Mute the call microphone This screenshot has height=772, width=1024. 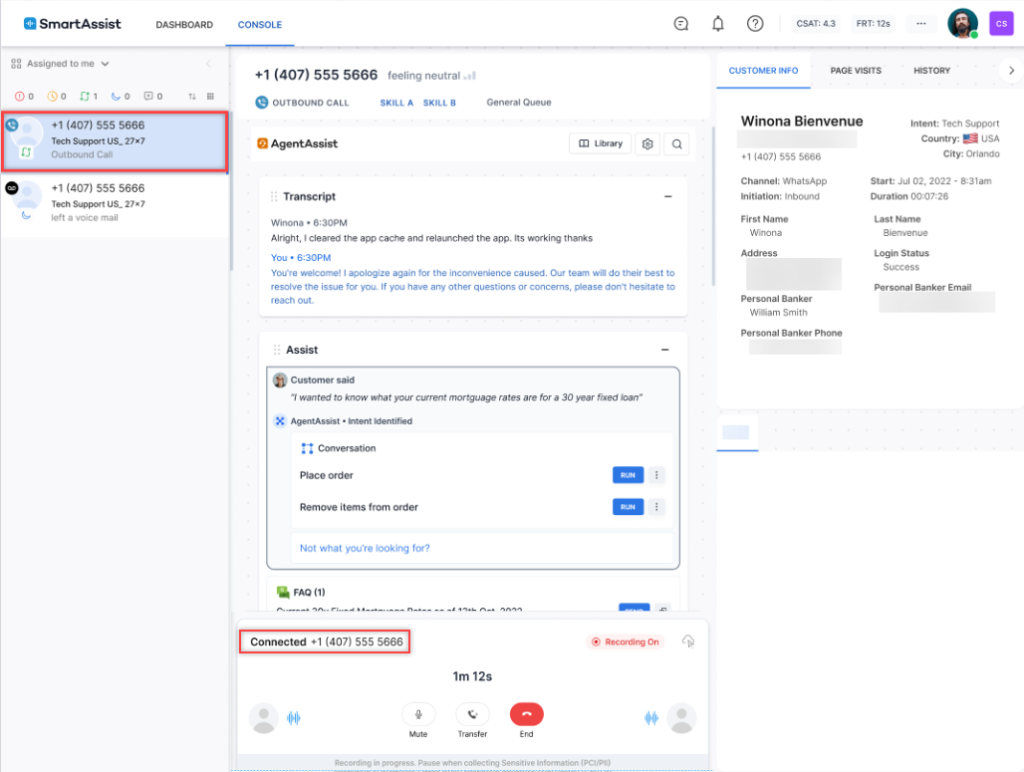click(x=417, y=713)
